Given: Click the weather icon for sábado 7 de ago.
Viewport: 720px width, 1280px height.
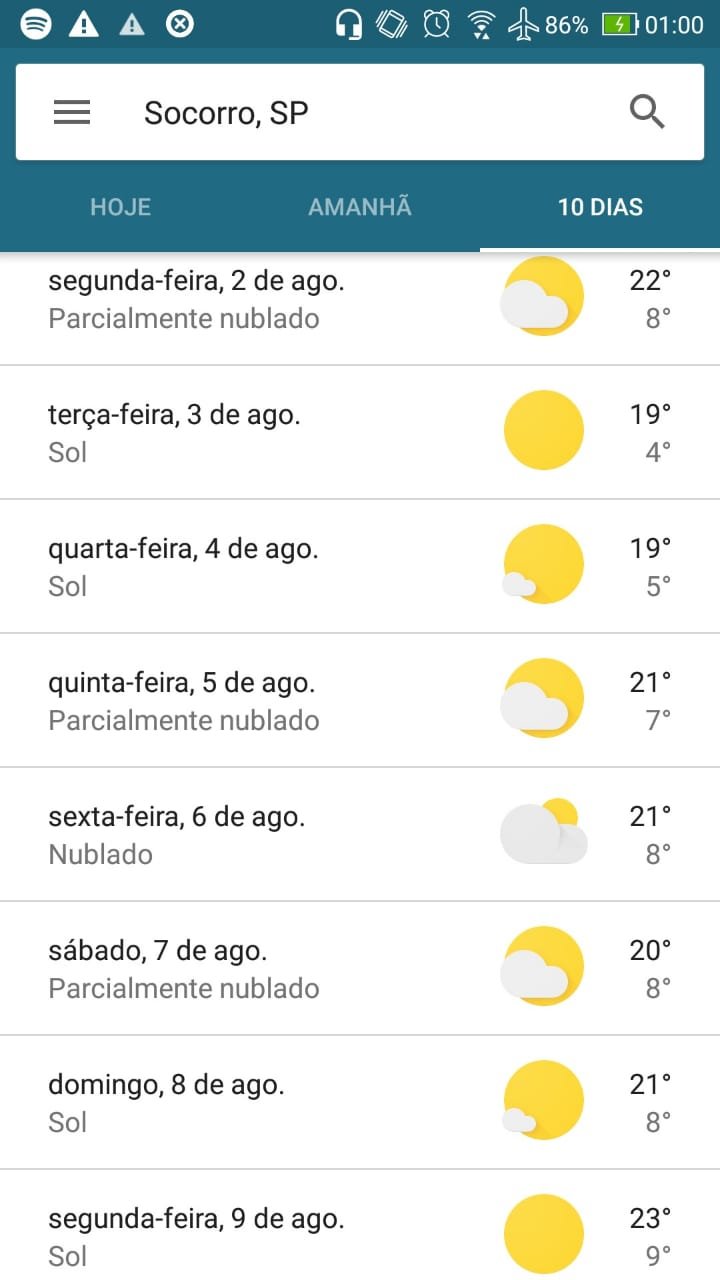Looking at the screenshot, I should [x=543, y=967].
